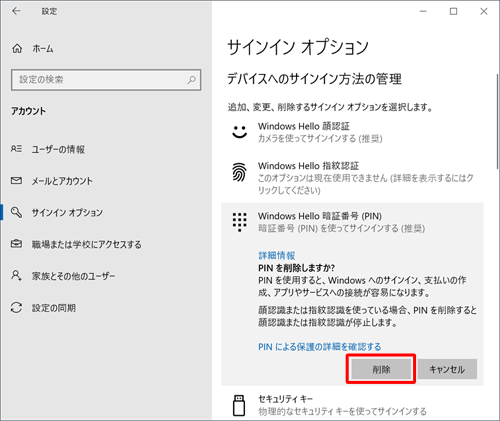
Task: Open PIN による保護の詳細を確認する link
Action: [319, 347]
